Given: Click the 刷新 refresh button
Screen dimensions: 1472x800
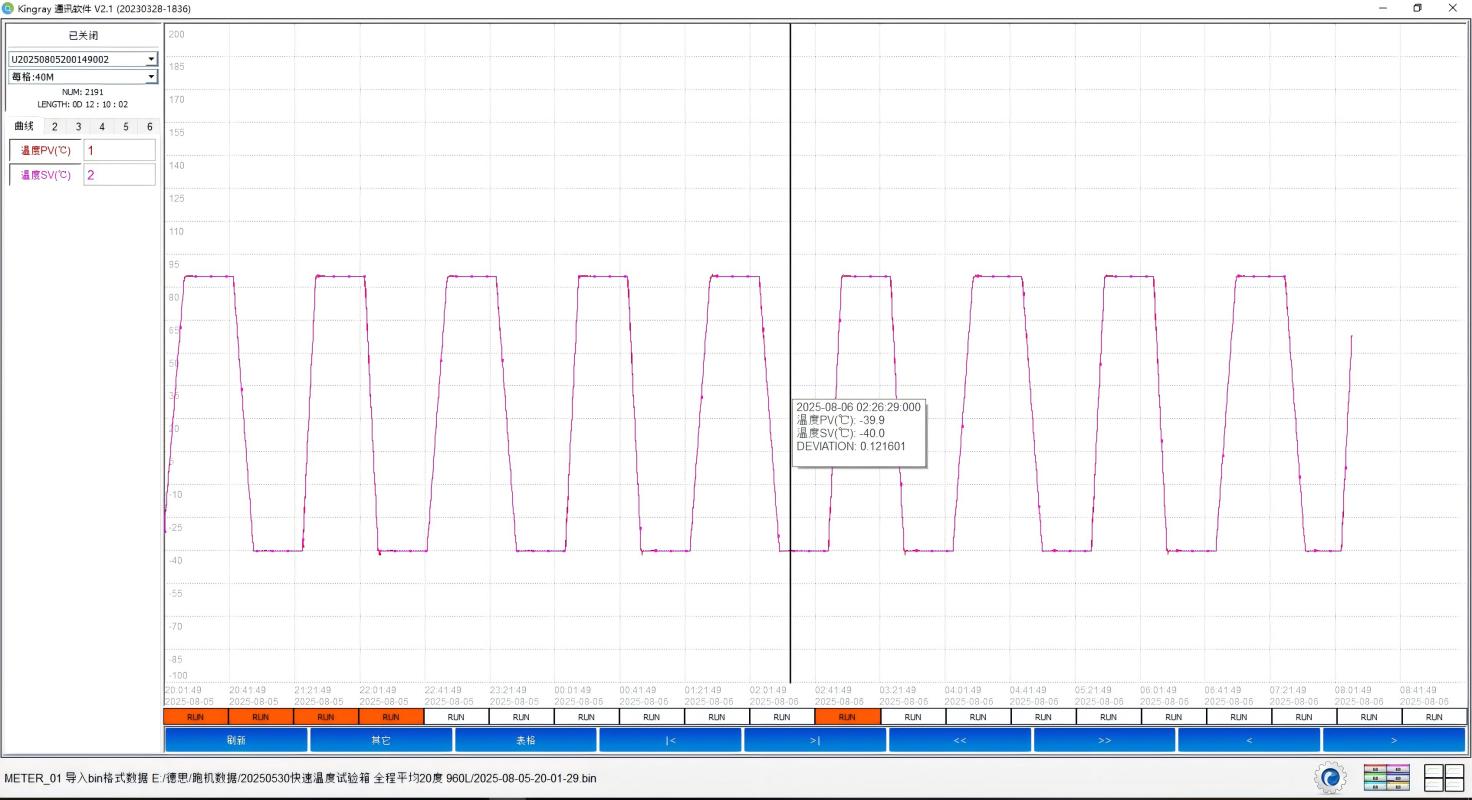Looking at the screenshot, I should tap(236, 740).
